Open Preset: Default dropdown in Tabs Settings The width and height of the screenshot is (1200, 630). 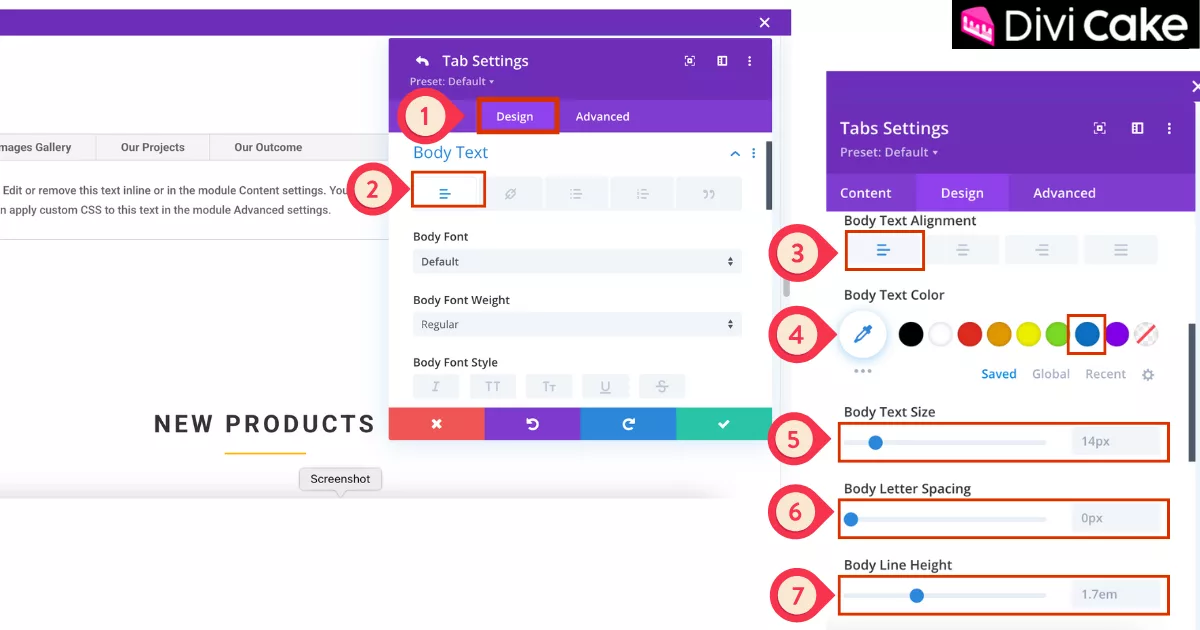(x=889, y=152)
